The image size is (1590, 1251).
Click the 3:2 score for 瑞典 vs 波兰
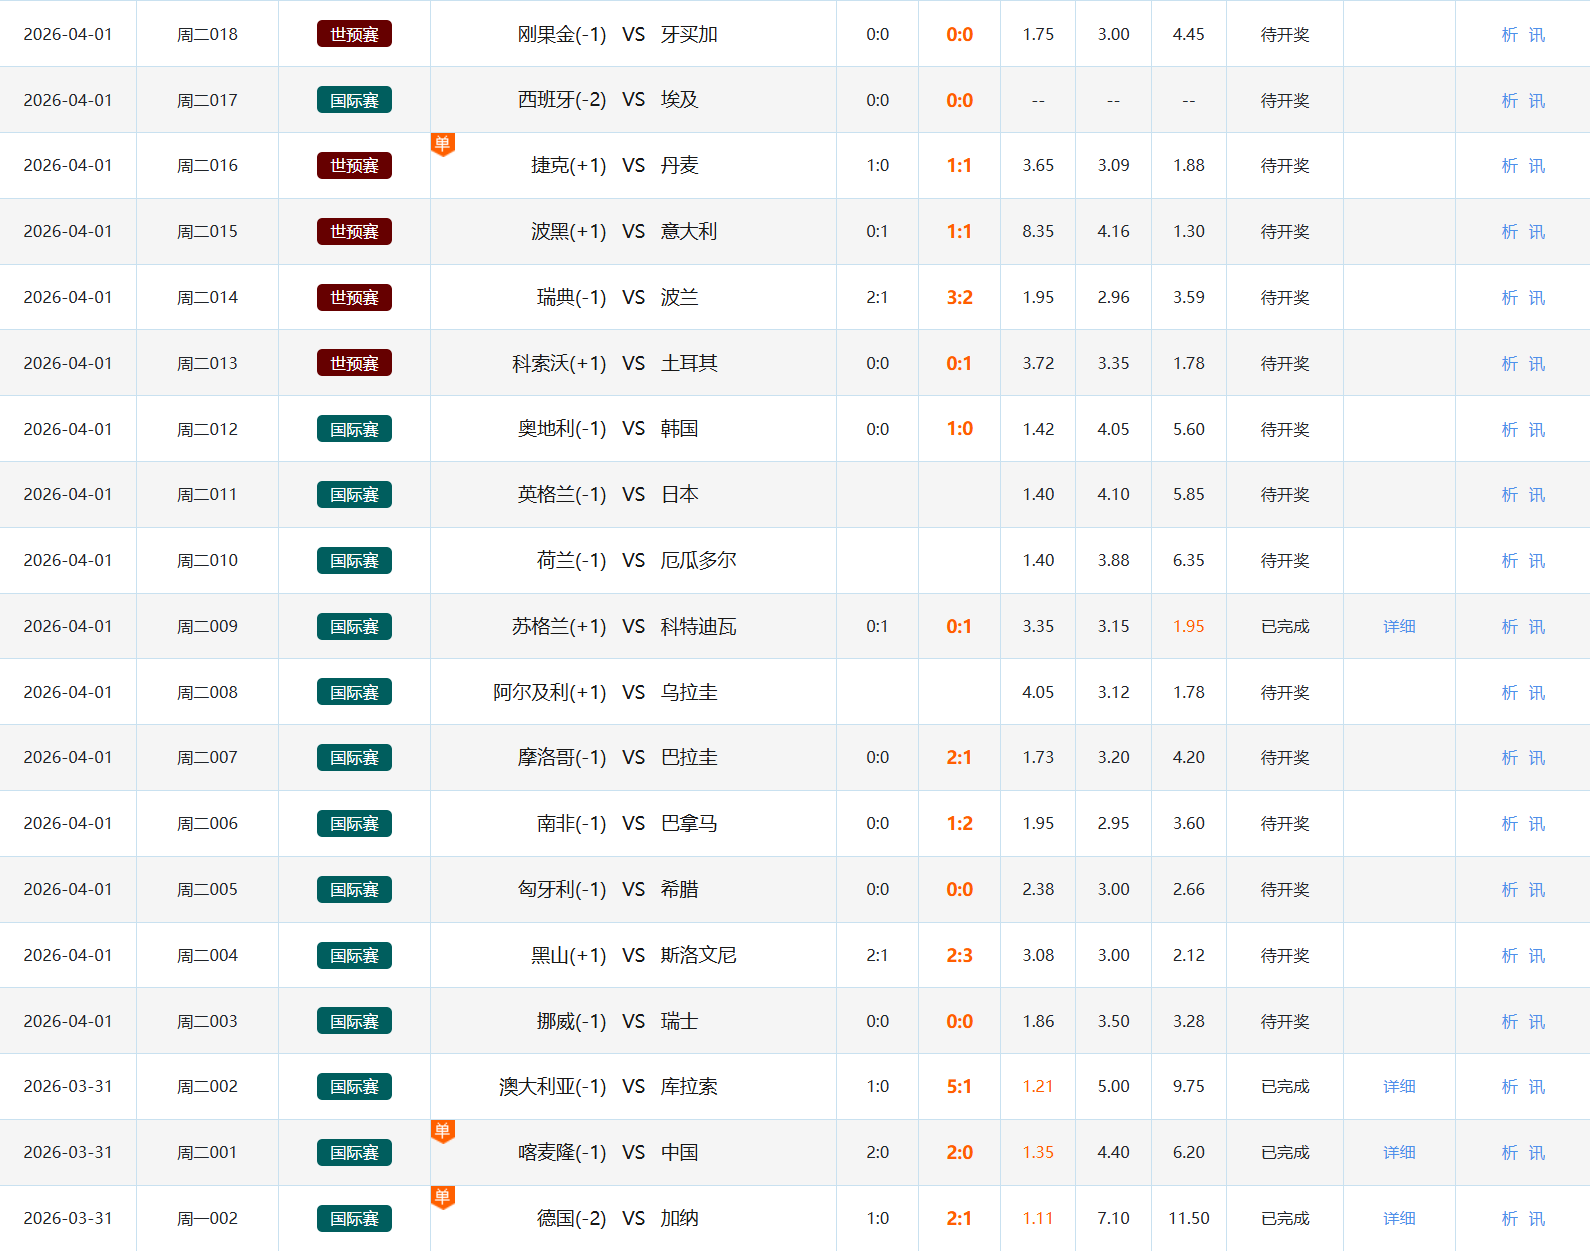point(959,298)
